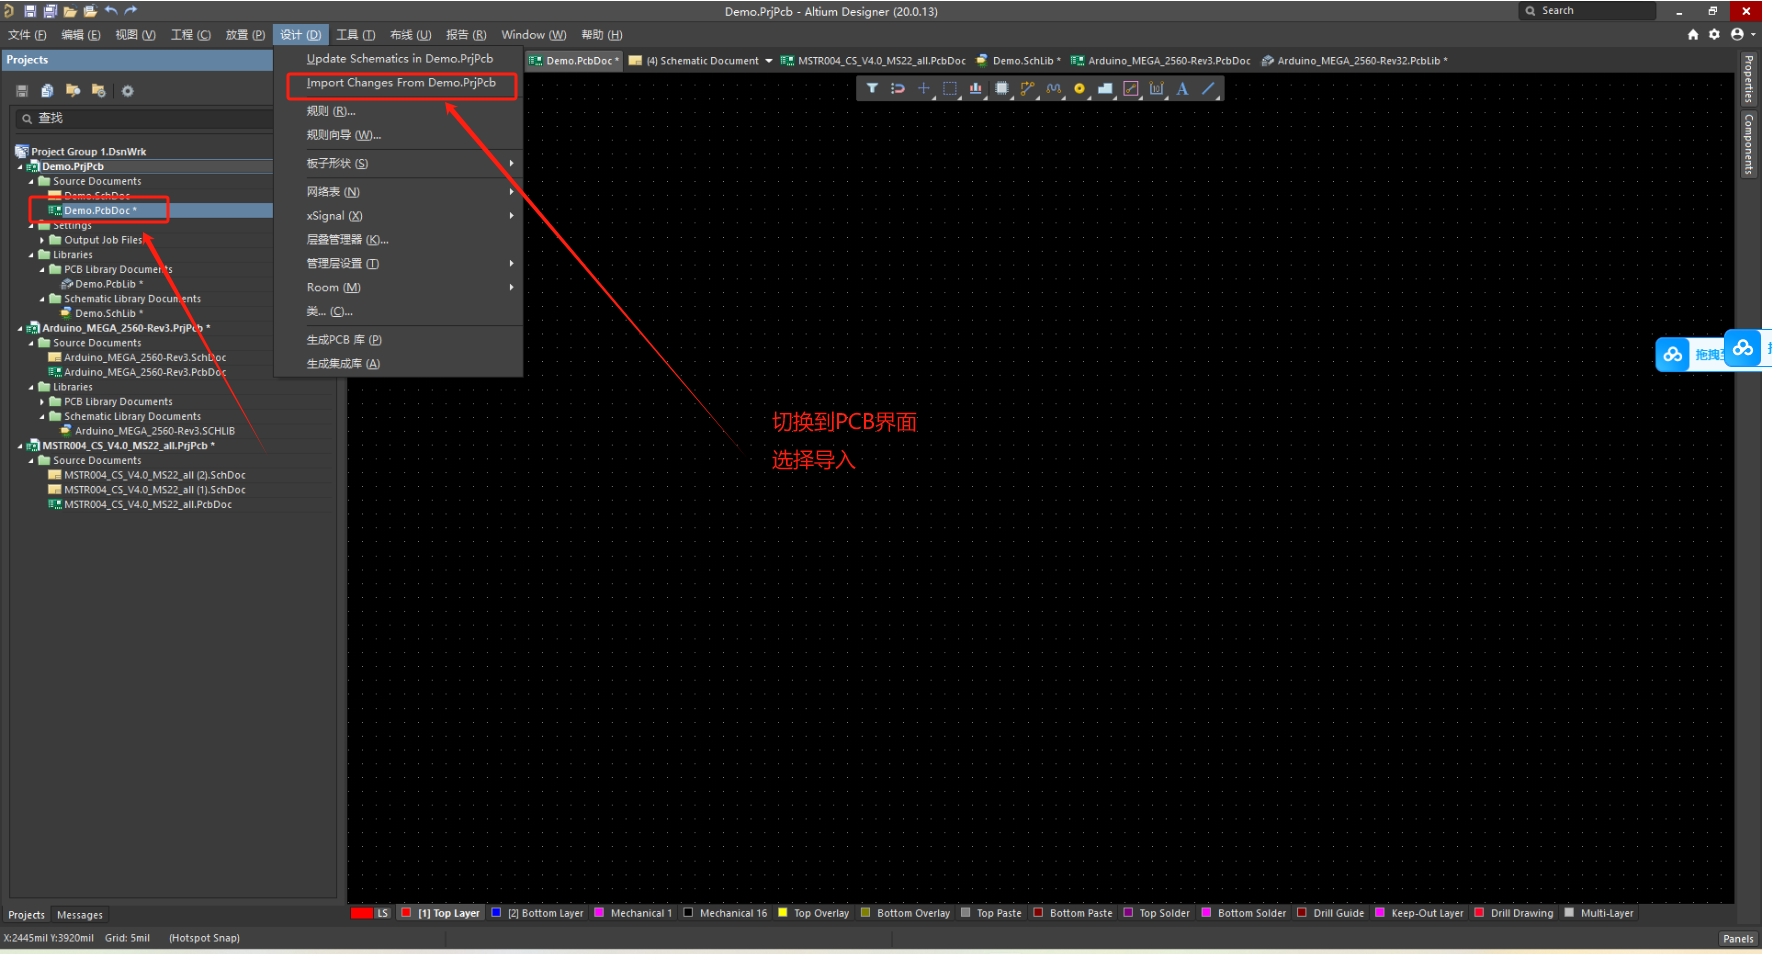Click Import Changes From Demo.PrjPcb
This screenshot has height=954, width=1772.
(401, 83)
